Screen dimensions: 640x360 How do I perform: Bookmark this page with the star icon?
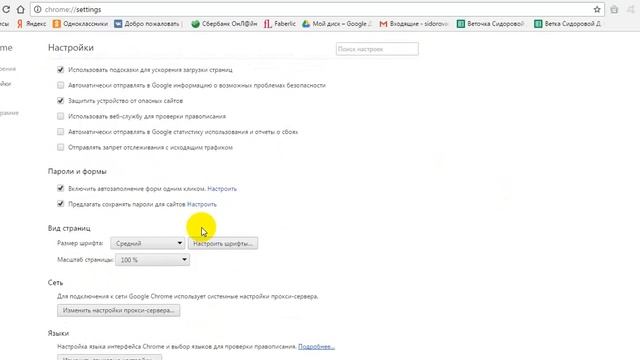(597, 9)
